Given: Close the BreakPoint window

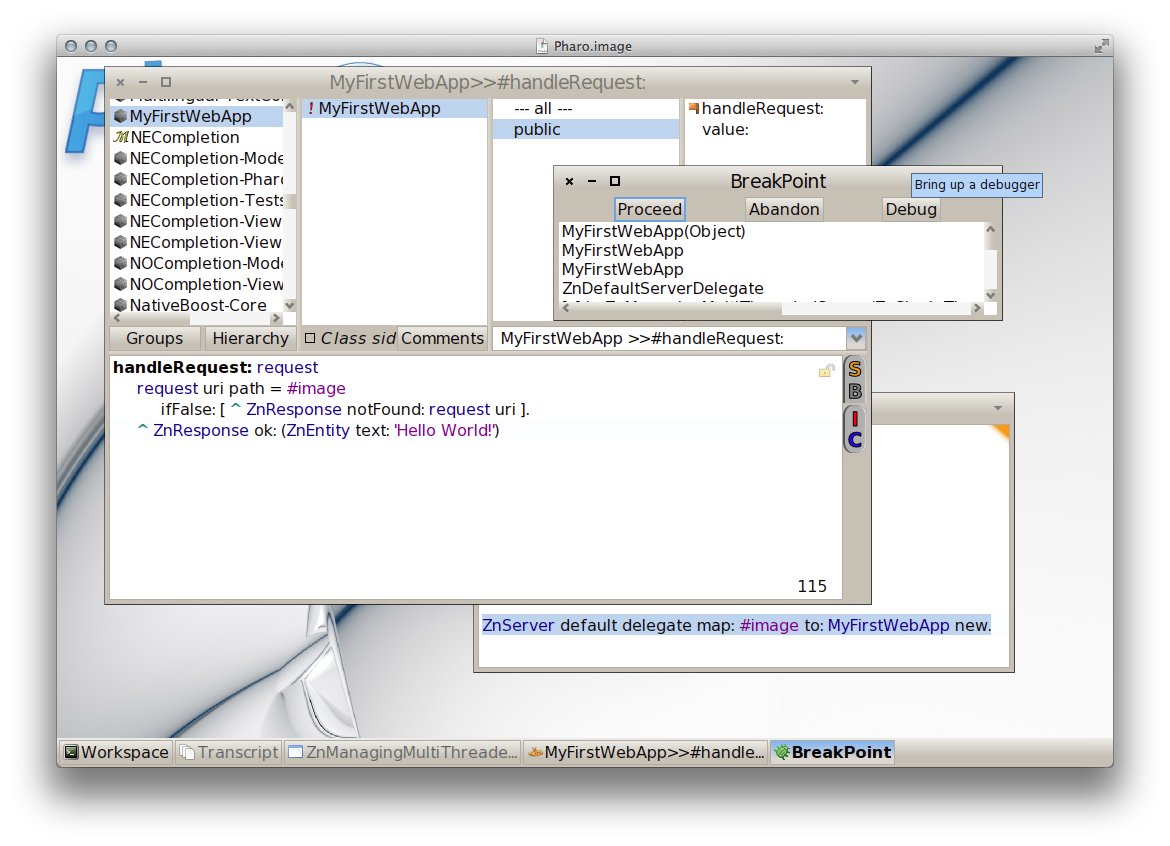Looking at the screenshot, I should pos(569,181).
